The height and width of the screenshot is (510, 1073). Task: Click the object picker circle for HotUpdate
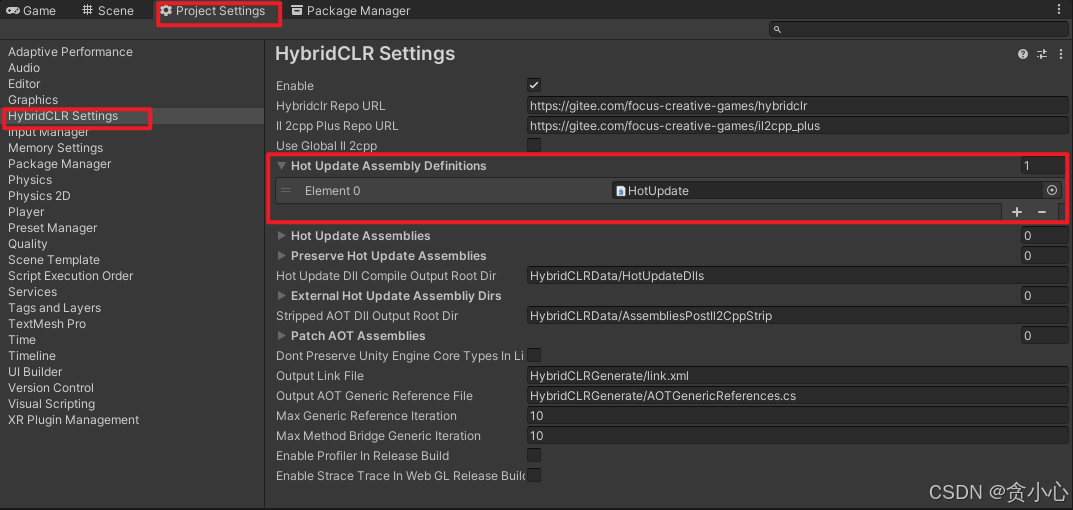point(1052,191)
